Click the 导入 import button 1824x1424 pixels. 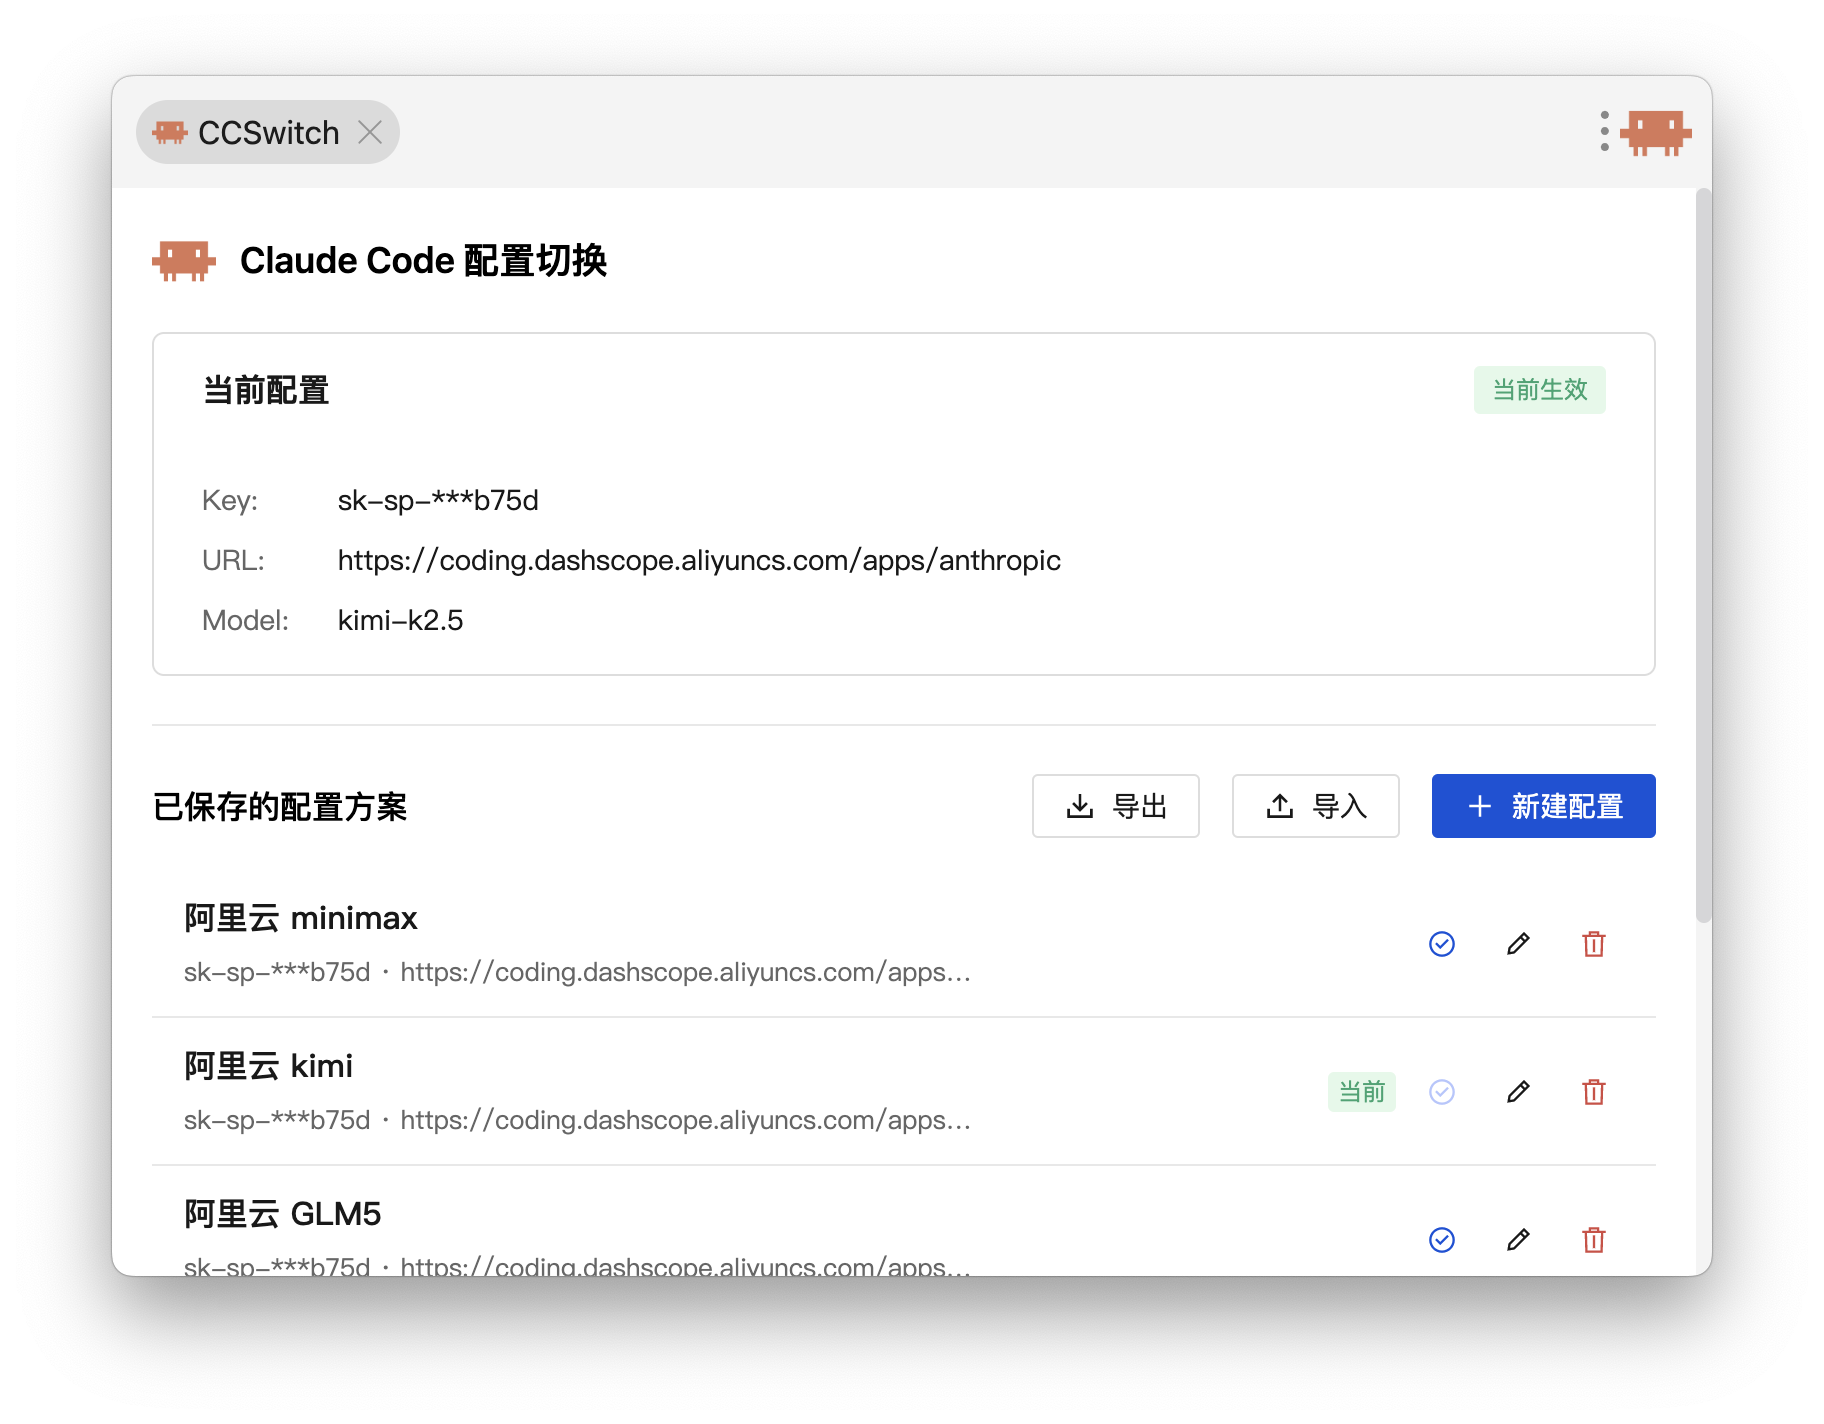[x=1315, y=806]
